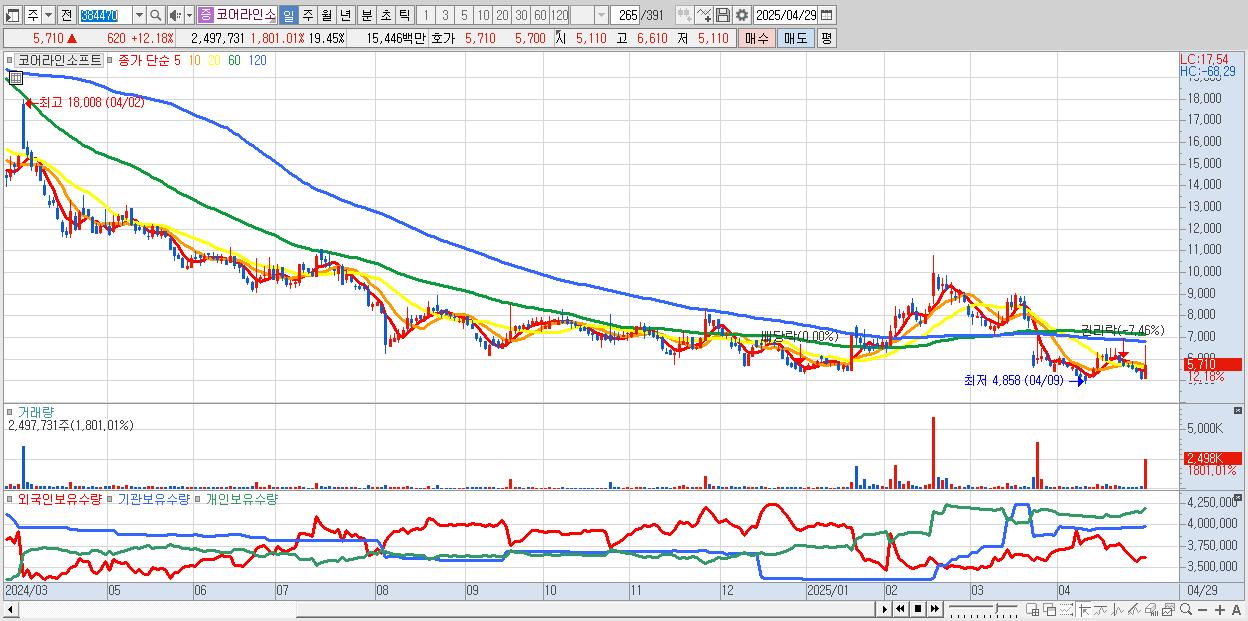
Task: Select the 분 (minute) period toggle
Action: (366, 16)
